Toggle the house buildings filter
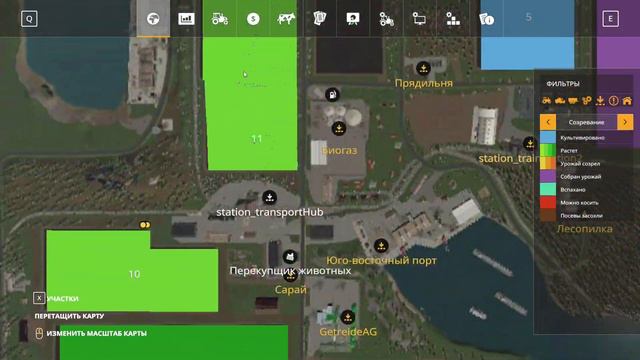Screen dimensions: 640x360 coord(627,100)
